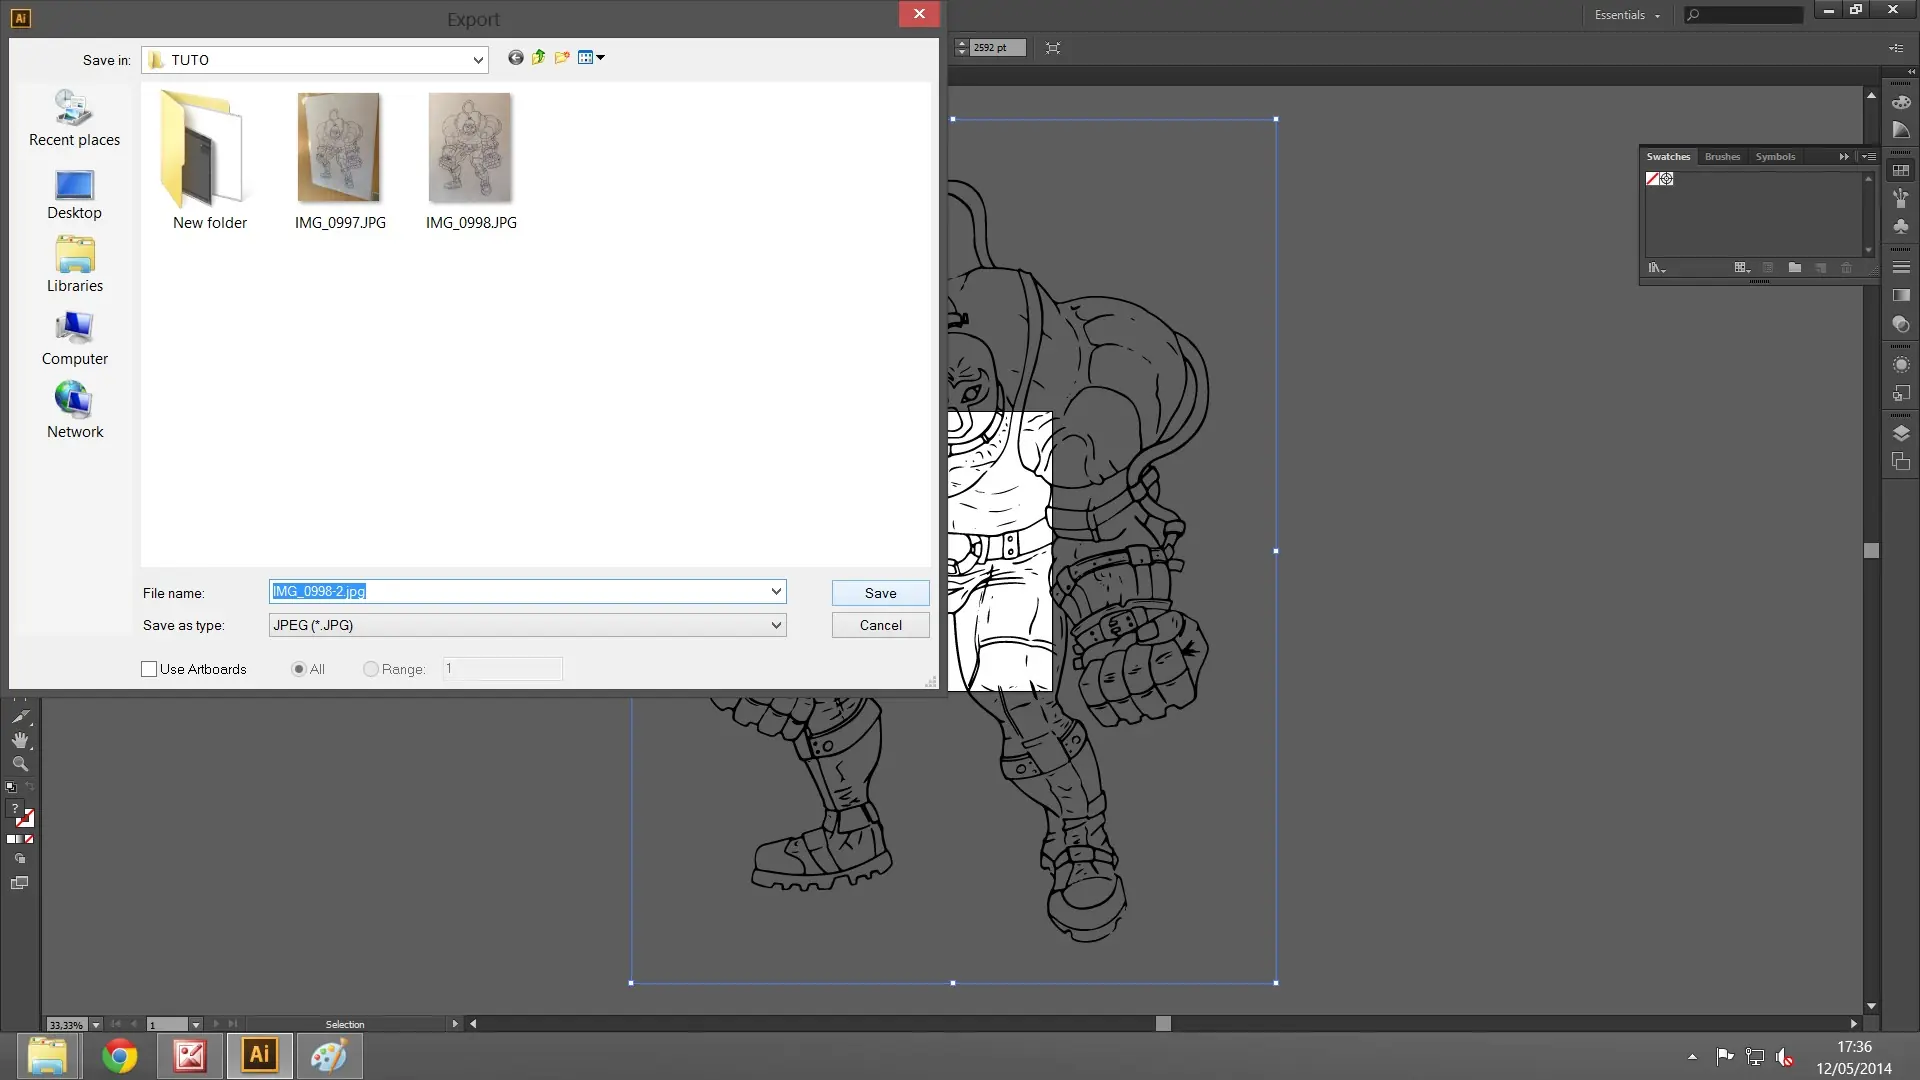Change screen mode in the toolbar
The height and width of the screenshot is (1080, 1920).
pyautogui.click(x=20, y=883)
